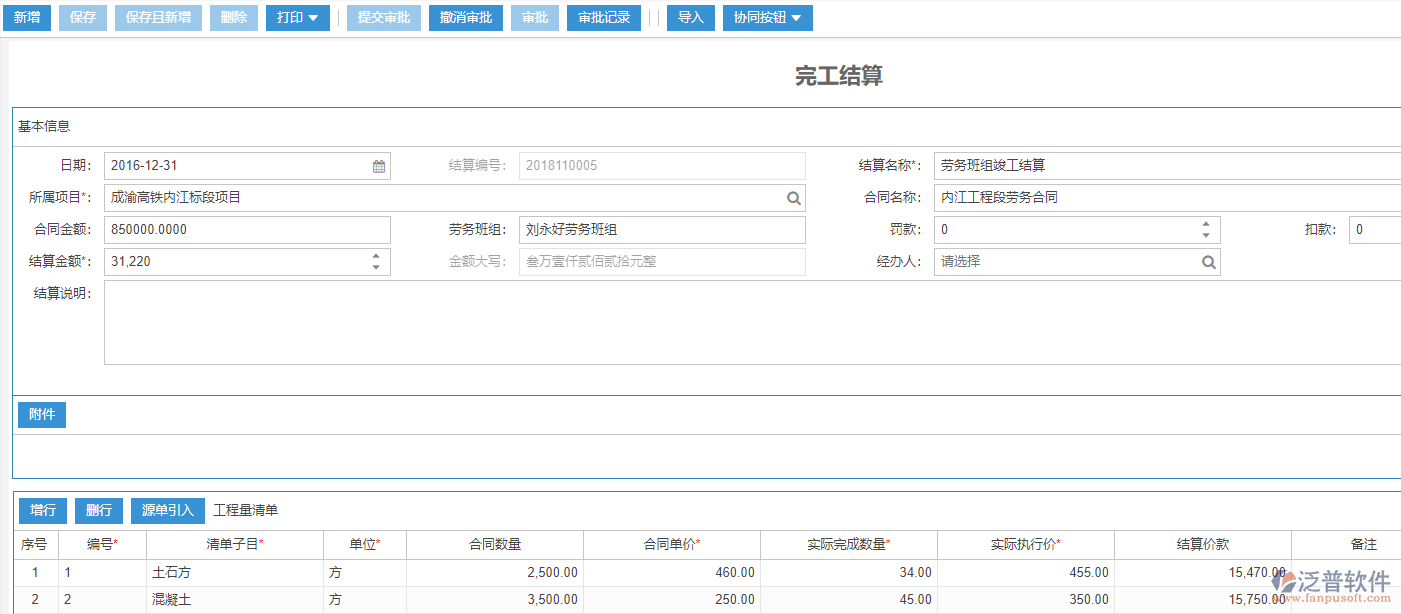Click the 导入 toolbar button
This screenshot has width=1401, height=614.
691,18
